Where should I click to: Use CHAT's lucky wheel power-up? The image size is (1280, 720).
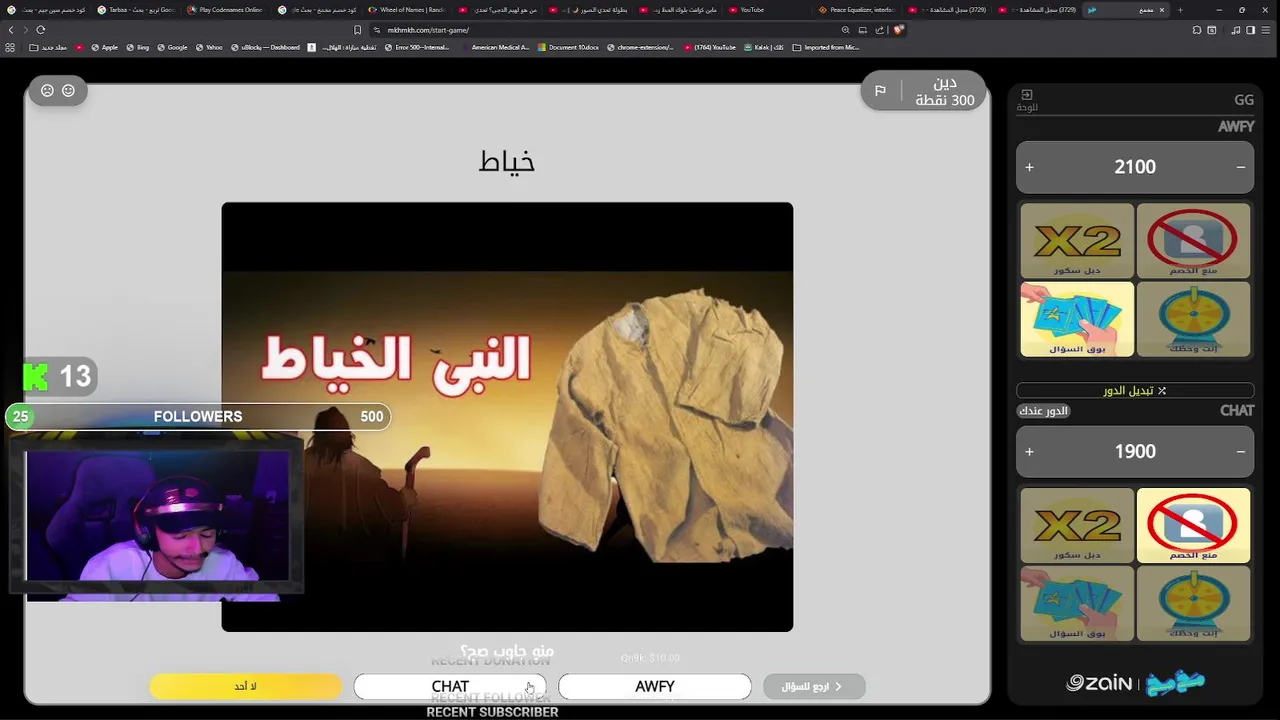coord(1193,603)
